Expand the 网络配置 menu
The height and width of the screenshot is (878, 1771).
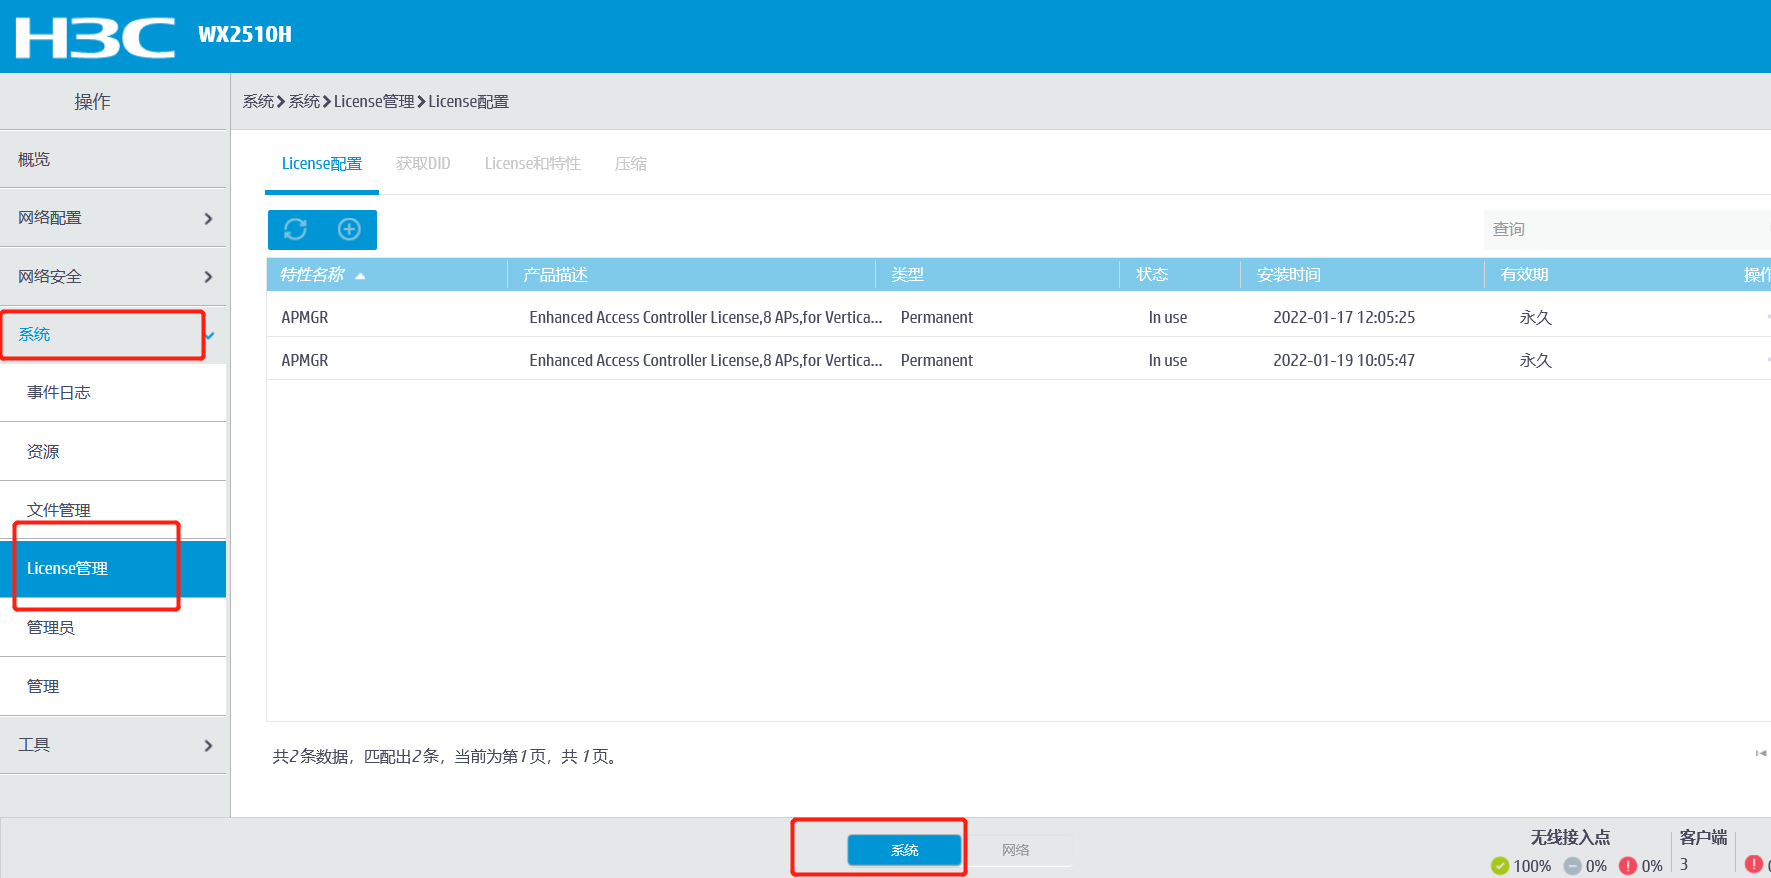(113, 218)
